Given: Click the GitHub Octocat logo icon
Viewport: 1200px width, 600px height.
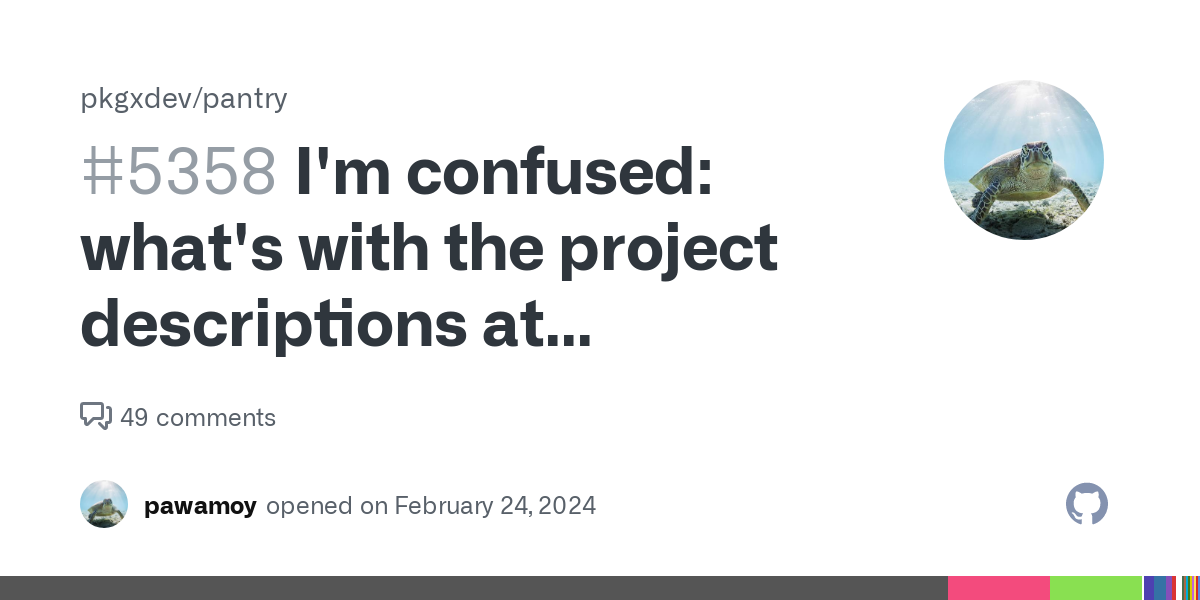Looking at the screenshot, I should [x=1086, y=504].
